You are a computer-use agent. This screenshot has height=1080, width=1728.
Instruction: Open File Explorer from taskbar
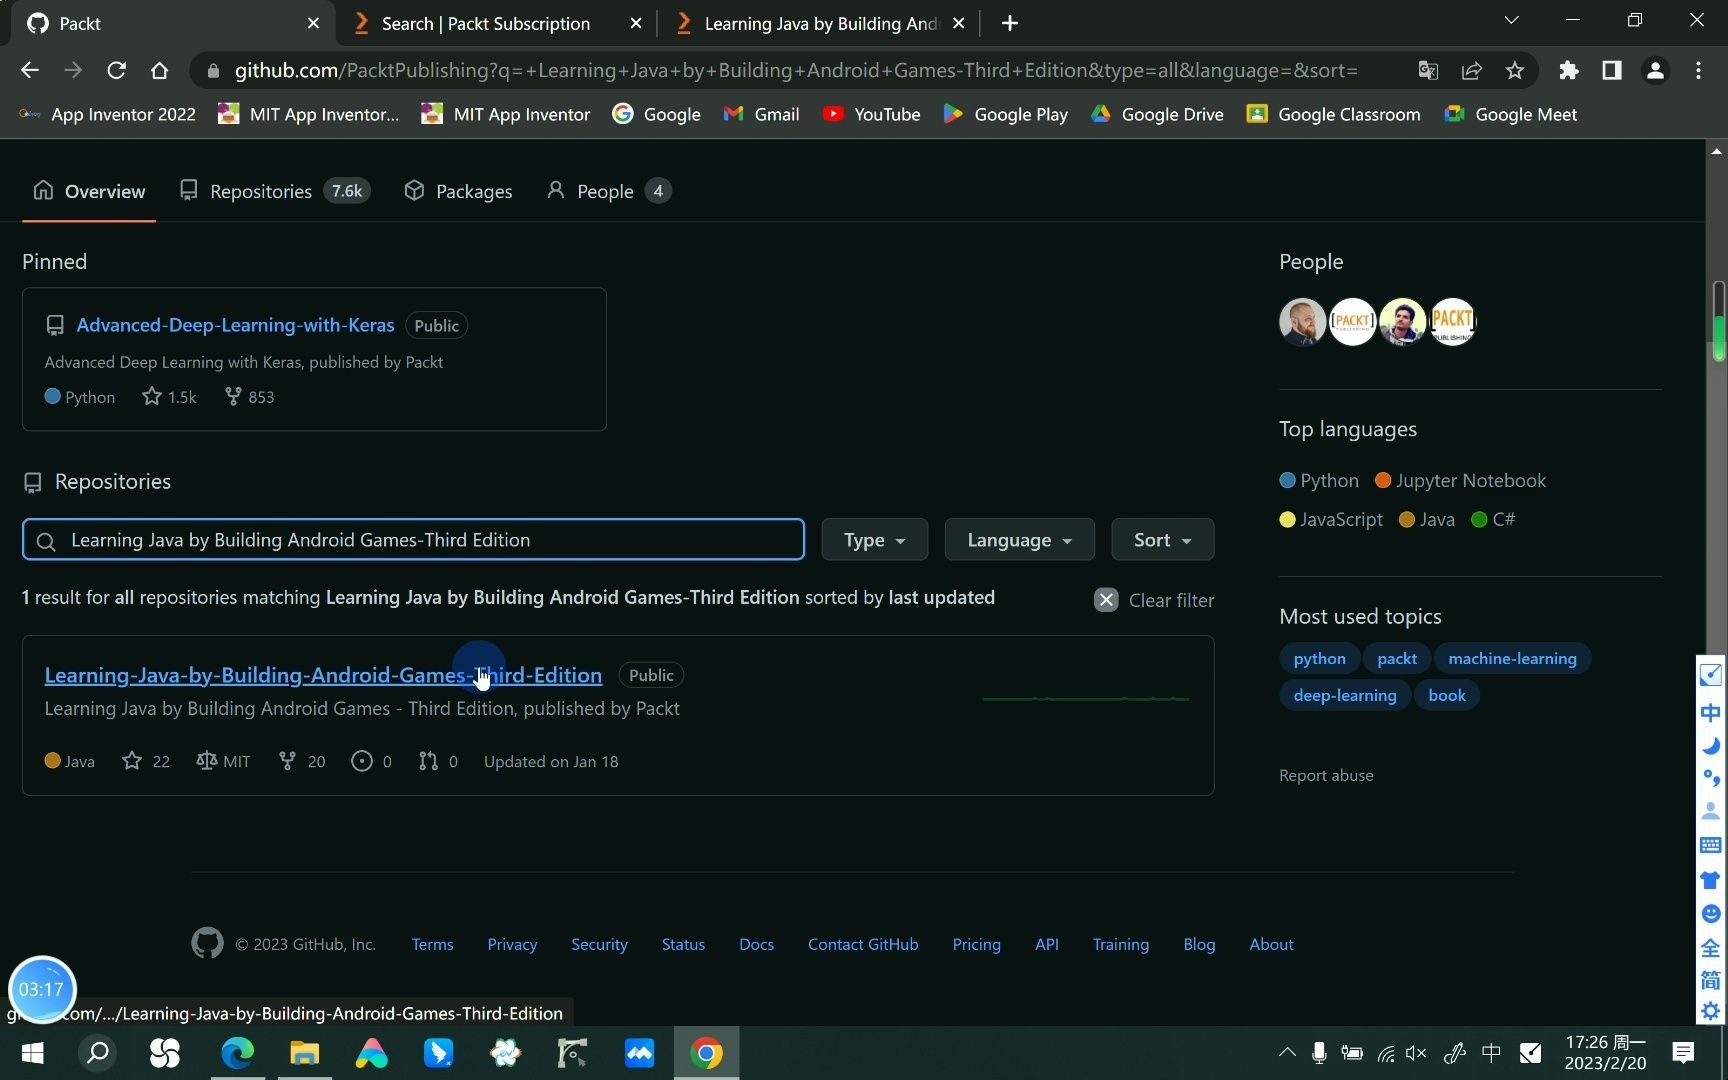click(305, 1053)
